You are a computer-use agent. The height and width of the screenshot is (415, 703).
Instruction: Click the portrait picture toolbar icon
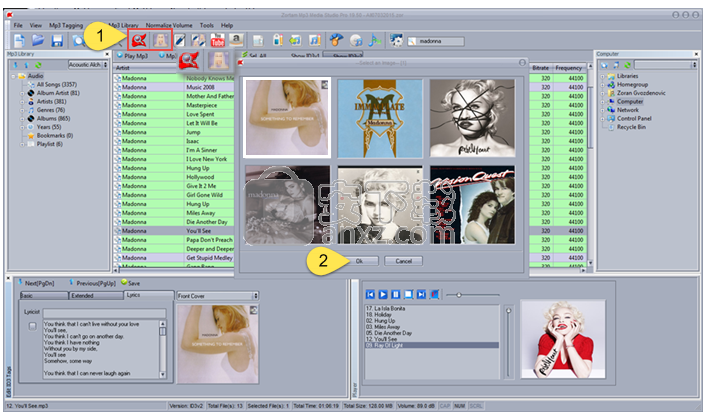point(161,40)
